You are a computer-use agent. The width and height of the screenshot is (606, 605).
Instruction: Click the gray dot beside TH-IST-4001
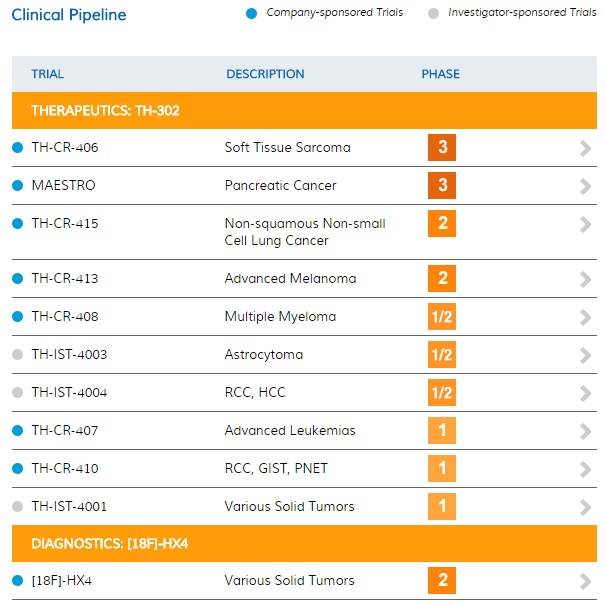[x=17, y=507]
